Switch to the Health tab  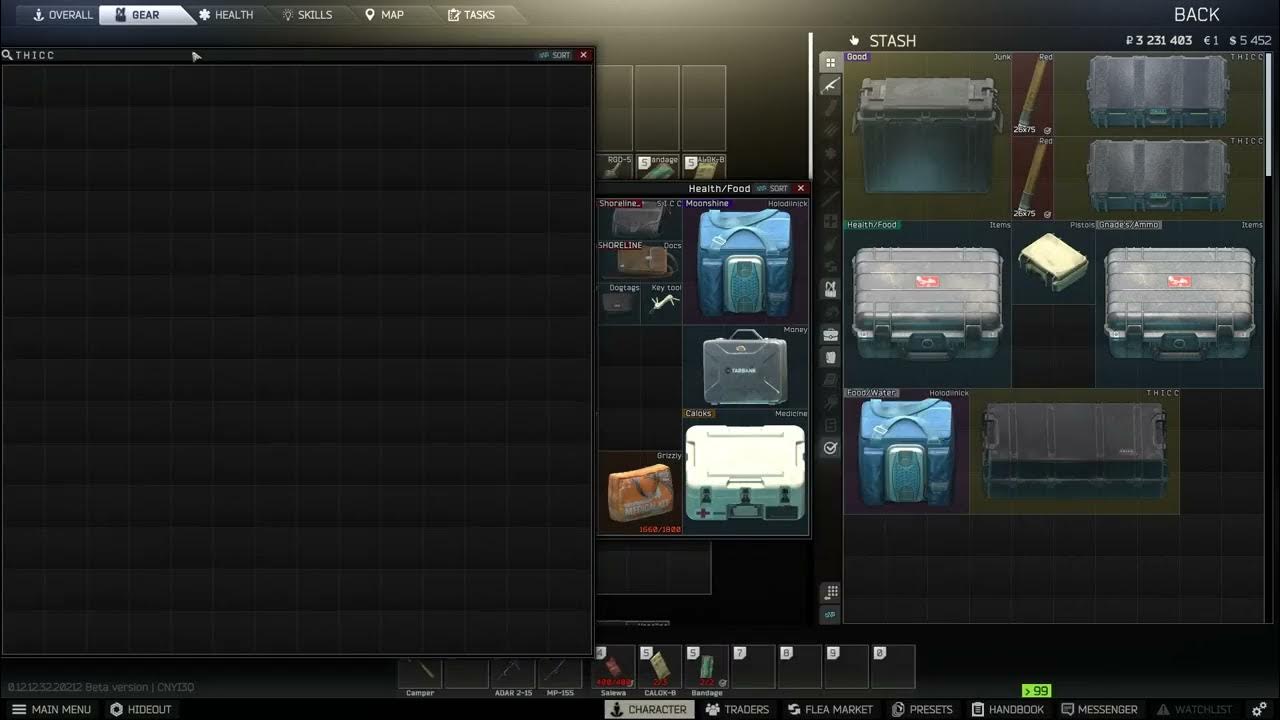226,15
